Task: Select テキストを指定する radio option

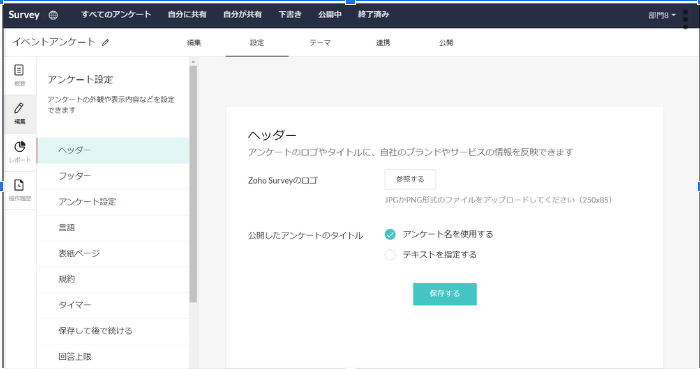Action: click(390, 255)
